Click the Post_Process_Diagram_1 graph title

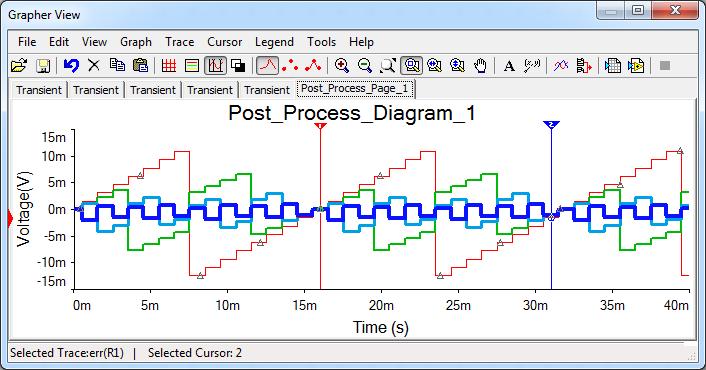(352, 113)
